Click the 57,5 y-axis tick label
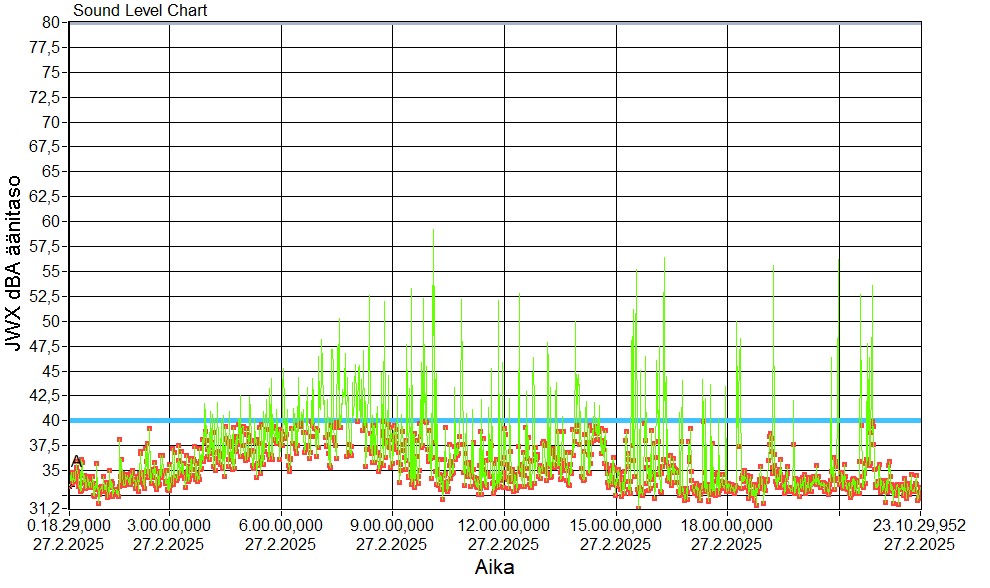 [45, 246]
